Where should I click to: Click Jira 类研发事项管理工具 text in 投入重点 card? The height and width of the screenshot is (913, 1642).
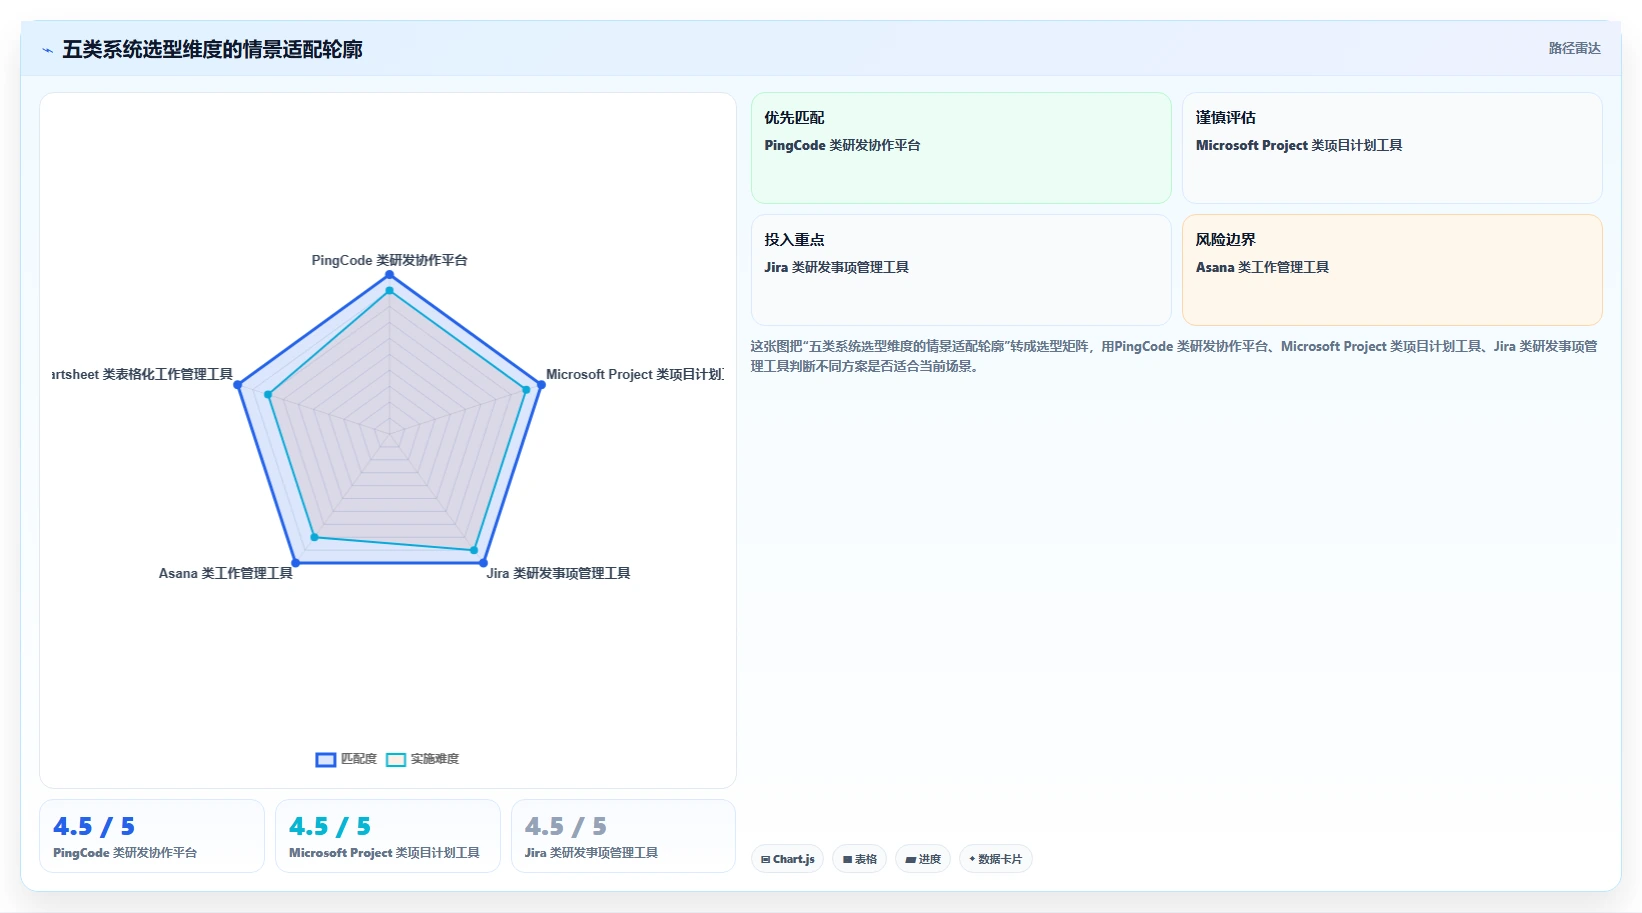836,267
